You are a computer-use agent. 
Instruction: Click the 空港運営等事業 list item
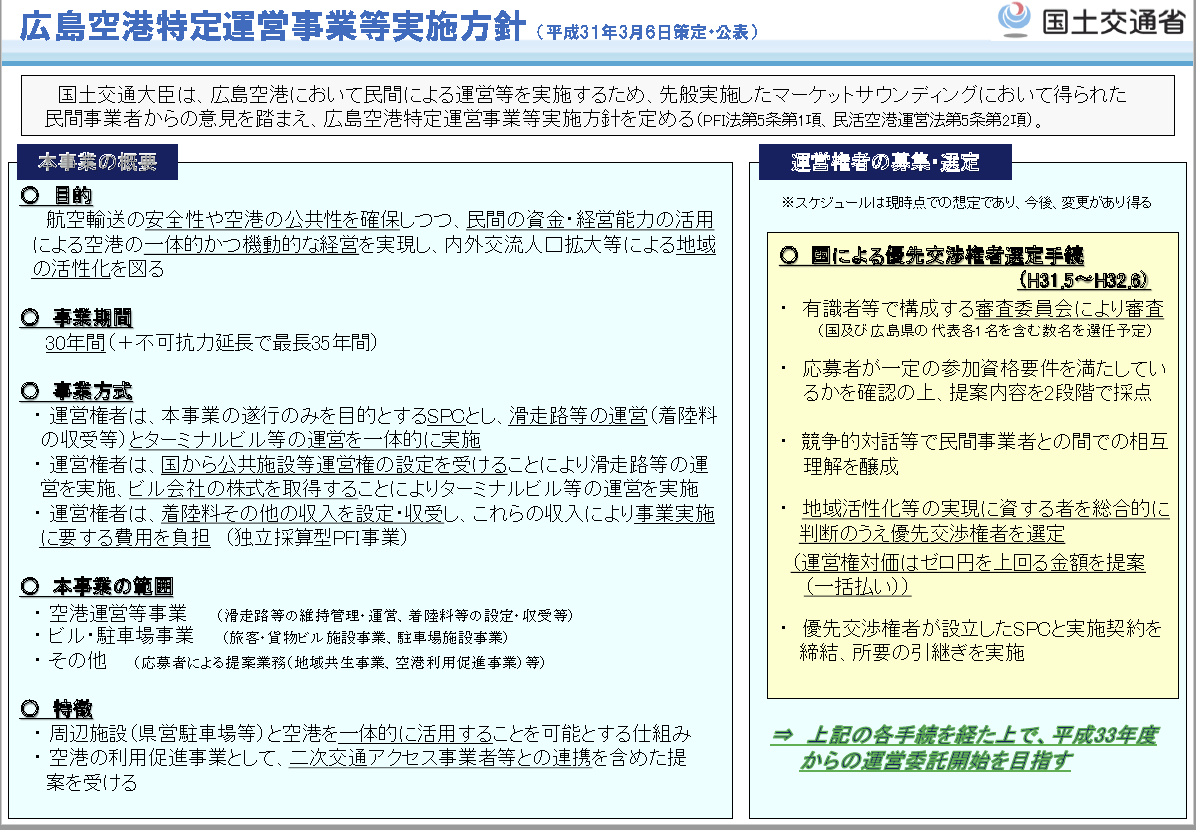pyautogui.click(x=118, y=613)
